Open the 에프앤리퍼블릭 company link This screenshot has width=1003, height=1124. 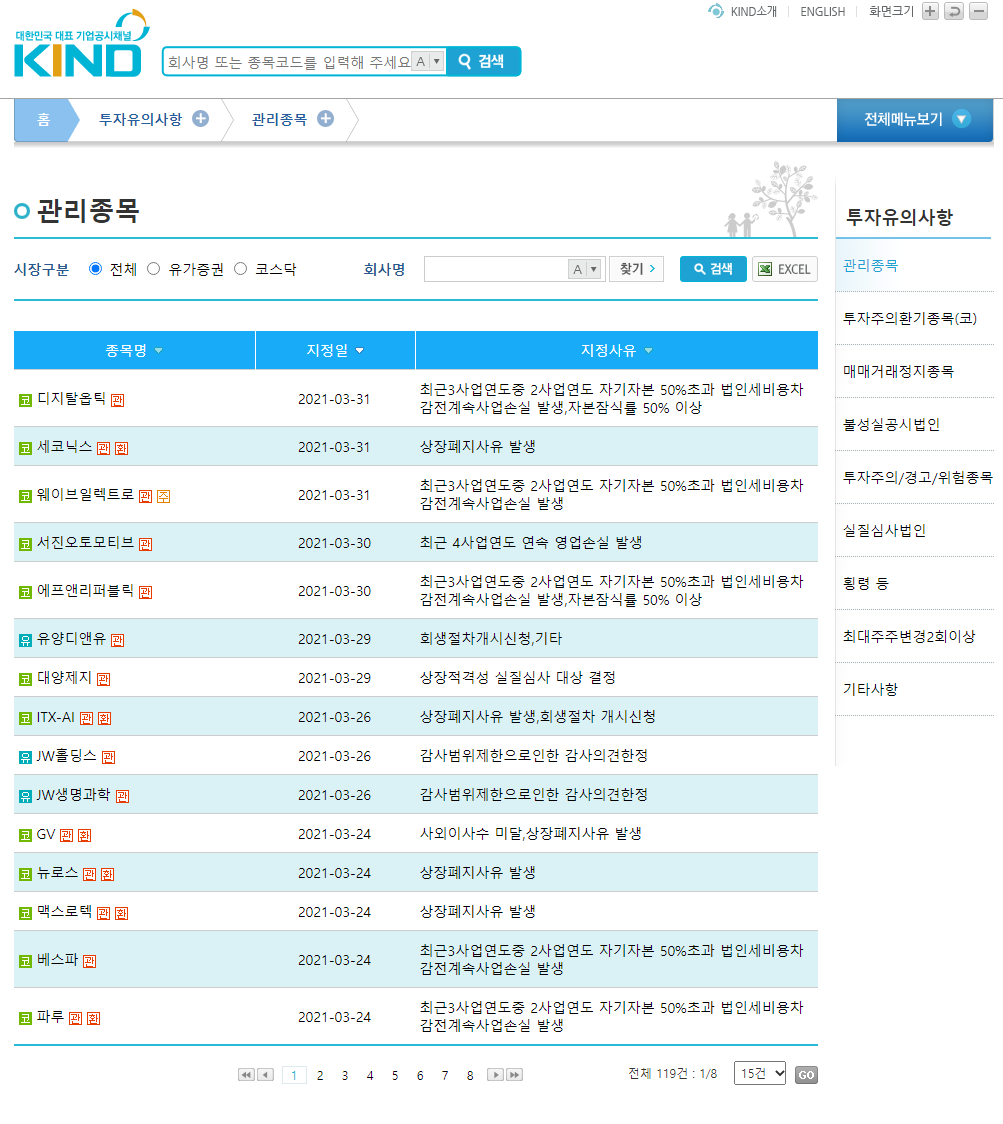pos(85,591)
